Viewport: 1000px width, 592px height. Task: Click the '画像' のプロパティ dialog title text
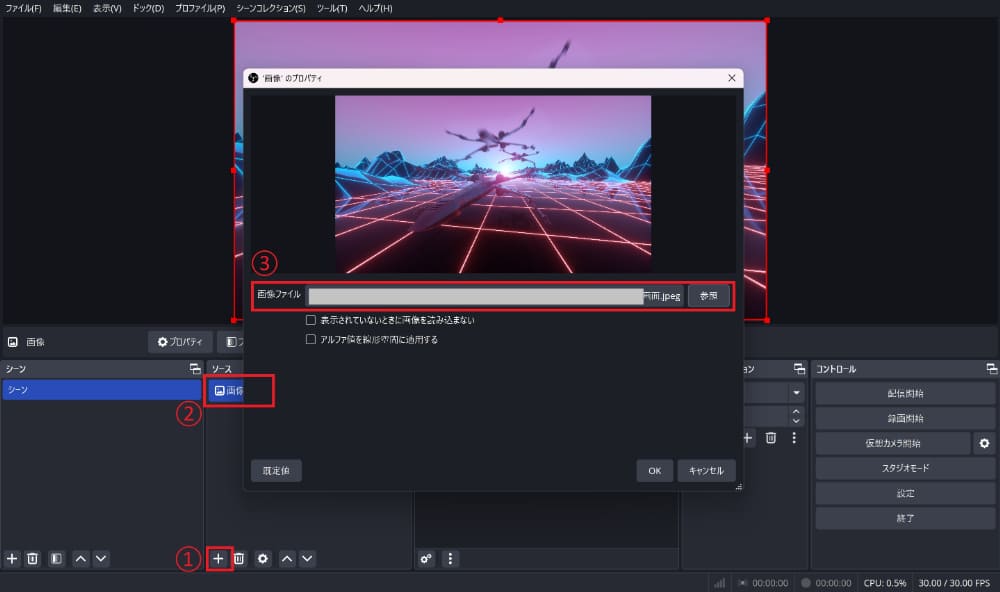point(292,78)
